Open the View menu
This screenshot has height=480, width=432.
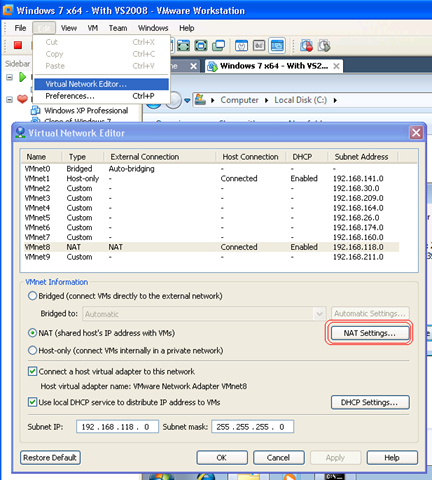(69, 28)
